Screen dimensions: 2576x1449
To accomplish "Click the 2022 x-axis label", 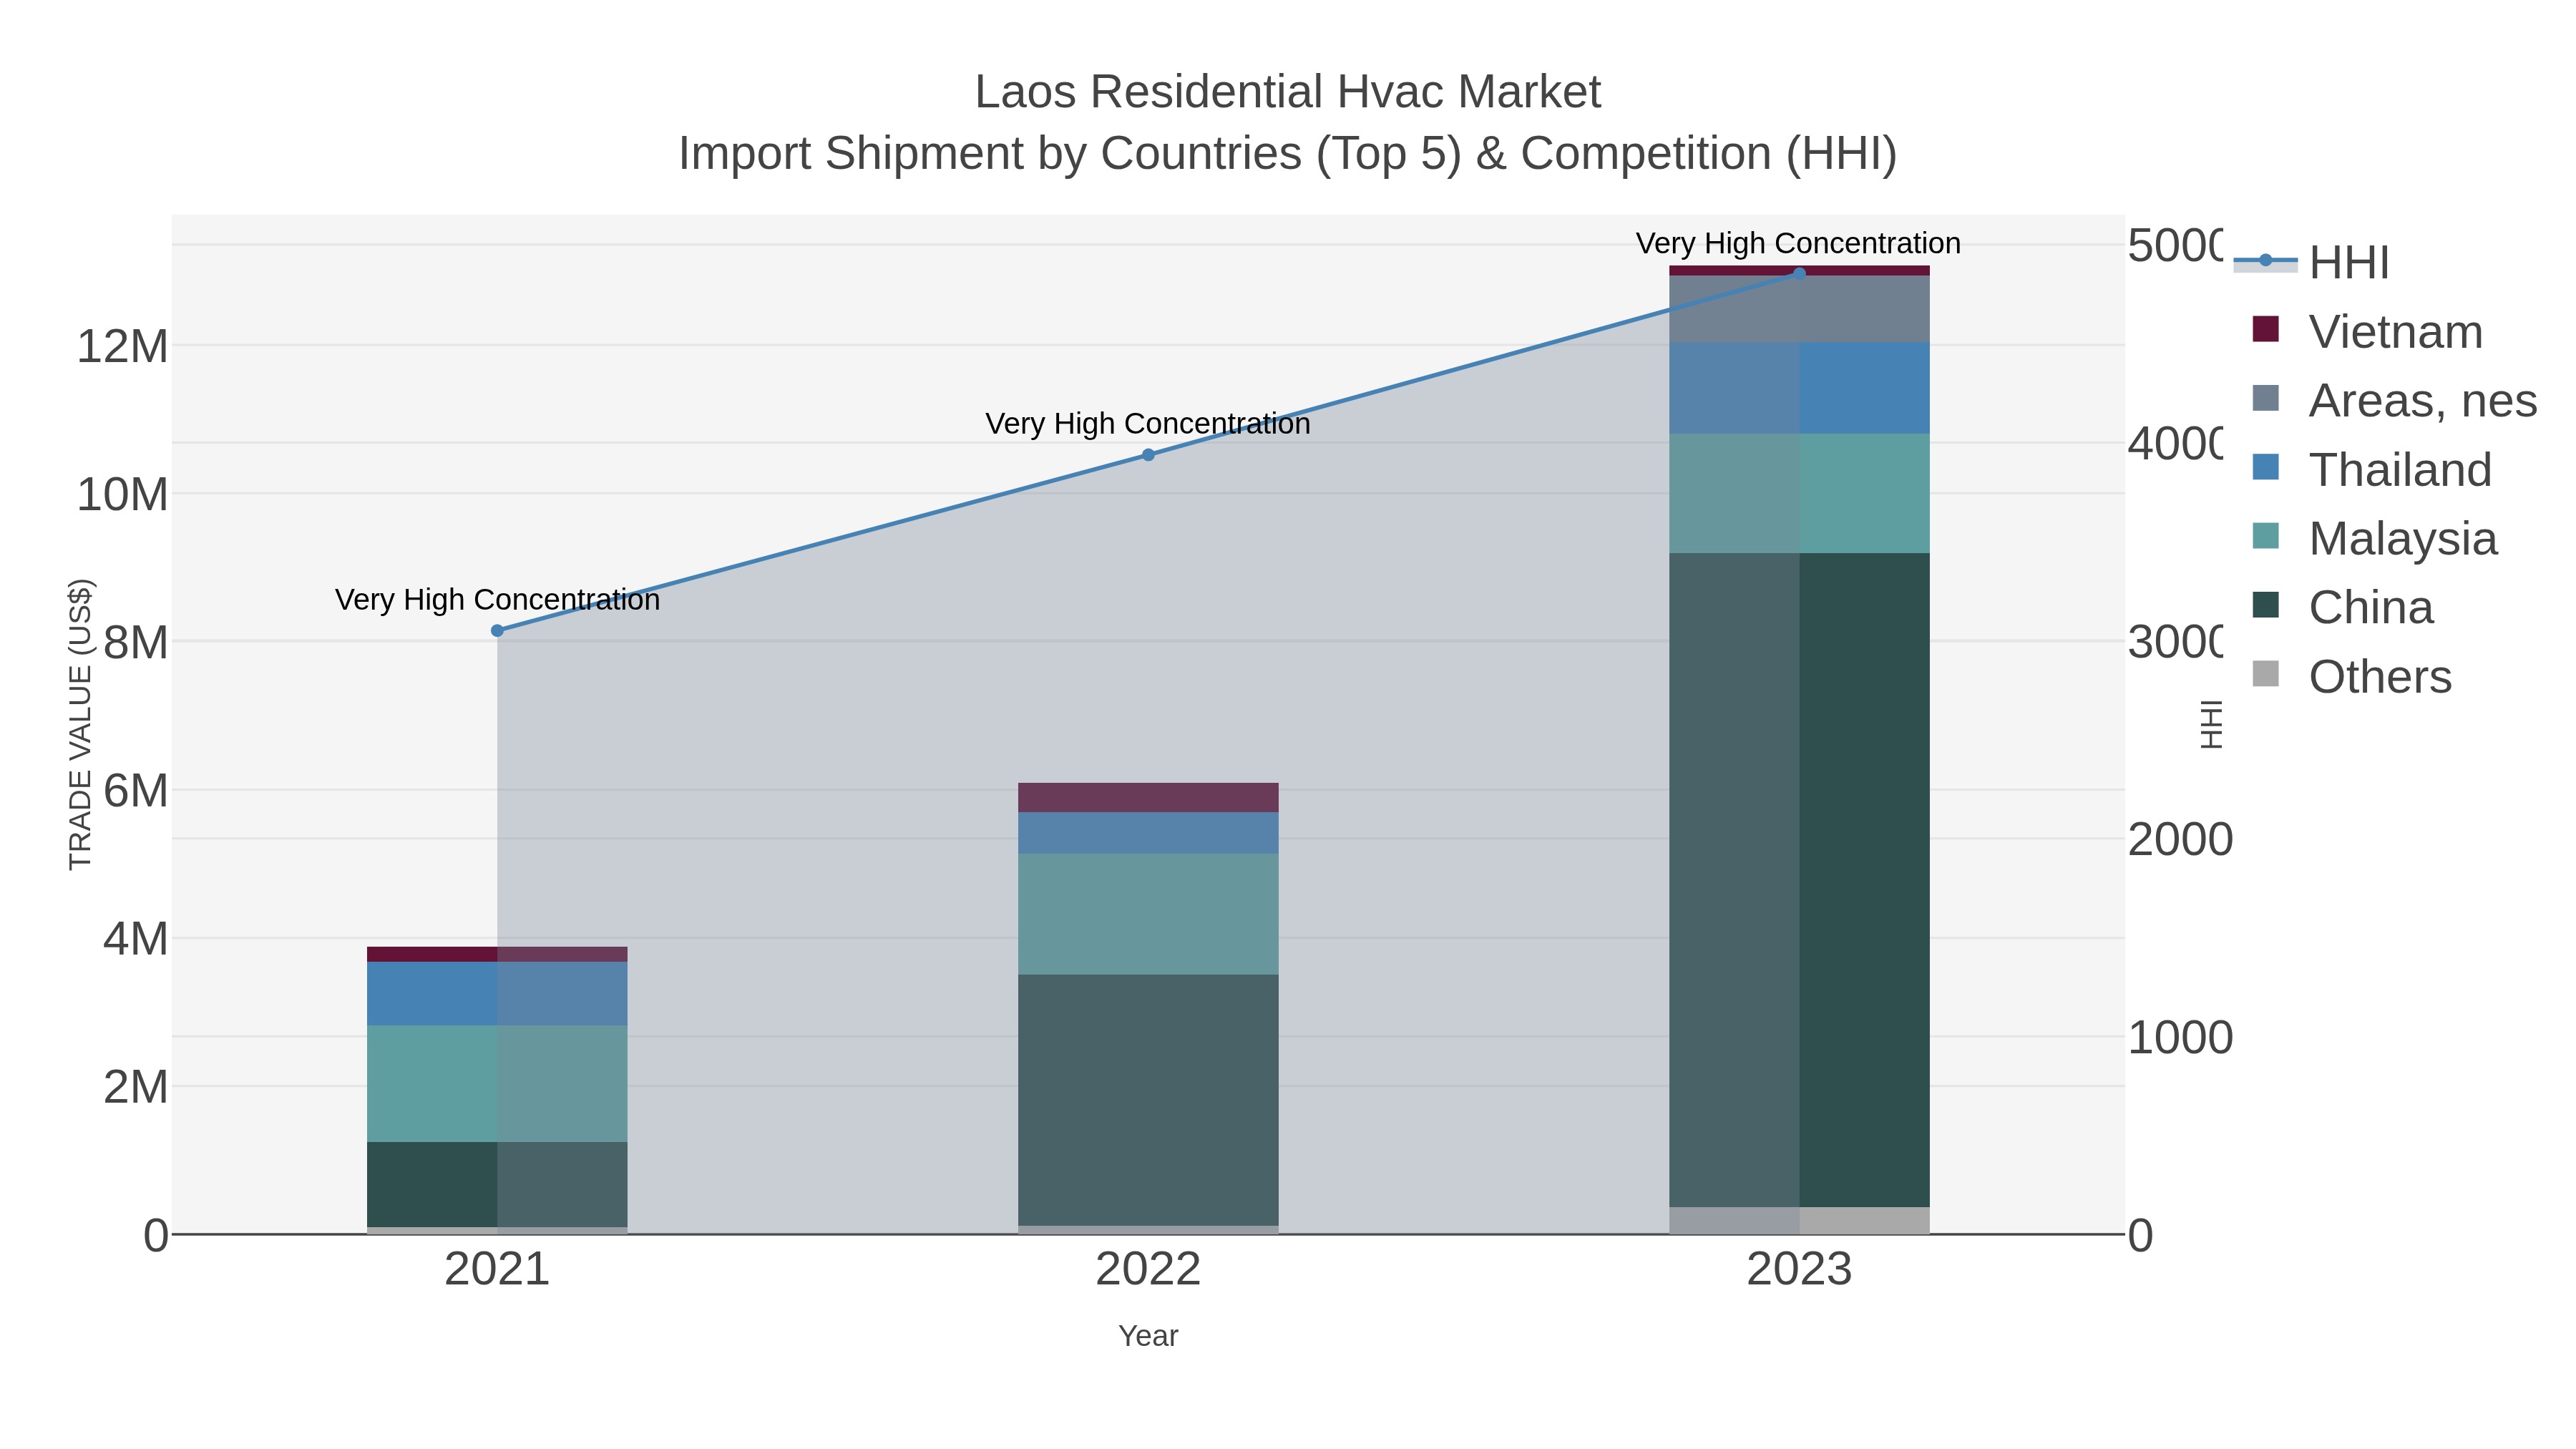I will click(x=1148, y=1270).
